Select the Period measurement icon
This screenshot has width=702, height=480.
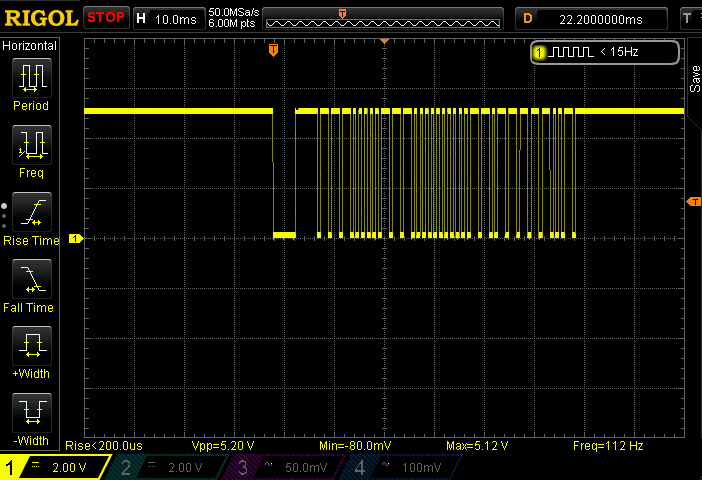pyautogui.click(x=31, y=78)
